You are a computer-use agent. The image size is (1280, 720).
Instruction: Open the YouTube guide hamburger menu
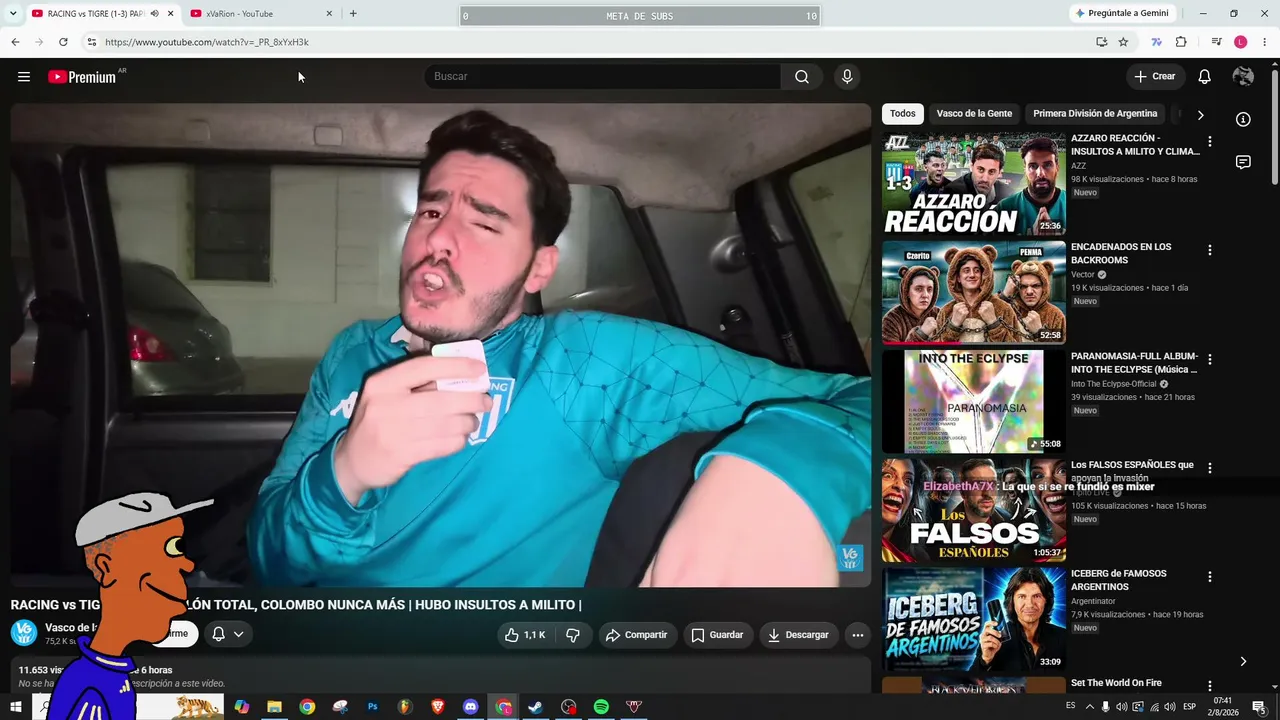point(24,77)
